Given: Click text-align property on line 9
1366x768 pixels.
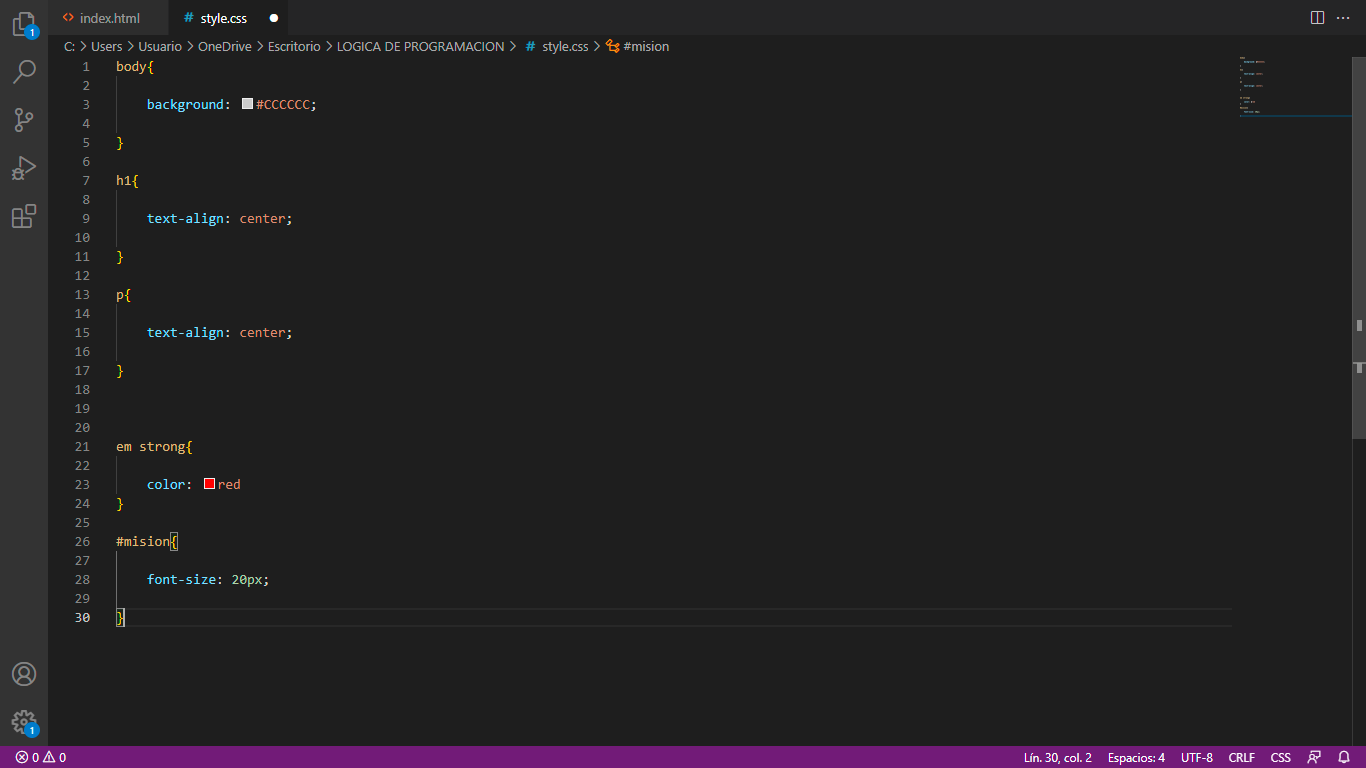Looking at the screenshot, I should (186, 218).
